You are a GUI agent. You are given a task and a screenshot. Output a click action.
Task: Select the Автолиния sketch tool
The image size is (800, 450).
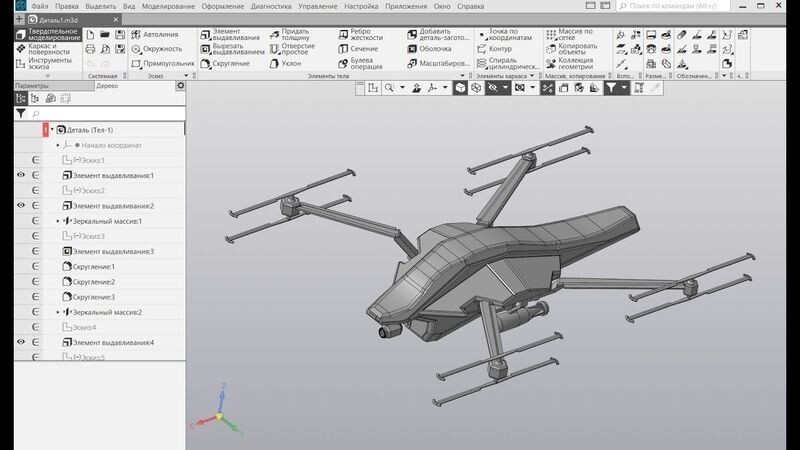coord(155,35)
